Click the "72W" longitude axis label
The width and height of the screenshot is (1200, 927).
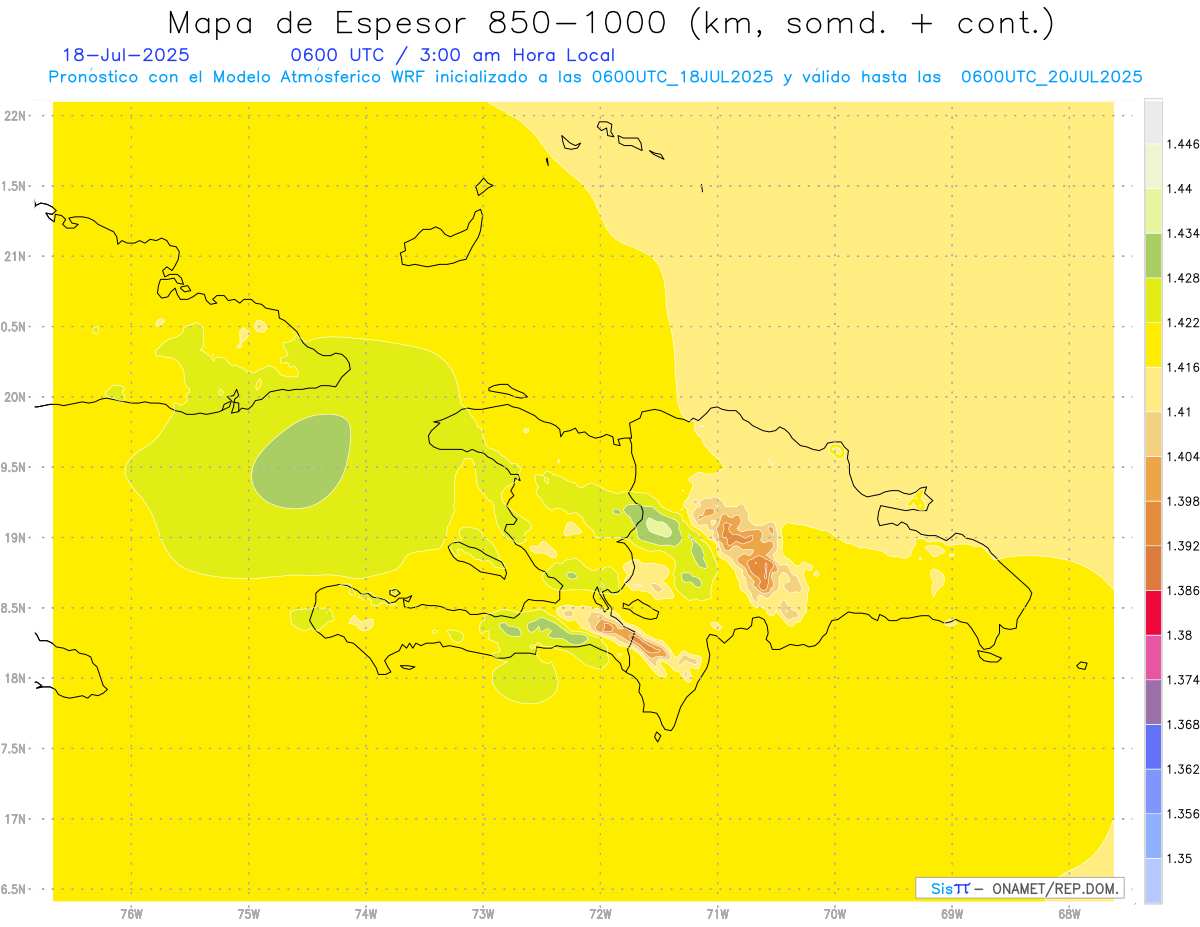600,913
